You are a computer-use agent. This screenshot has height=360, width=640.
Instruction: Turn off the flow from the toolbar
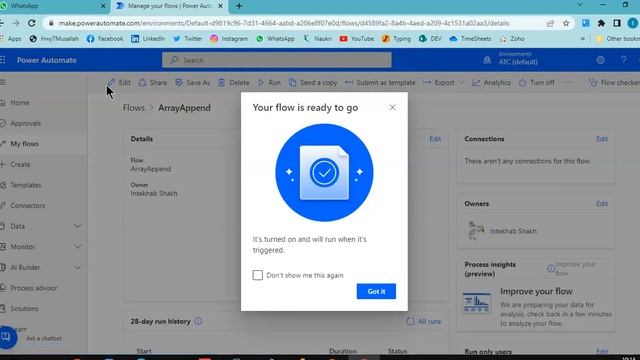tap(536, 82)
